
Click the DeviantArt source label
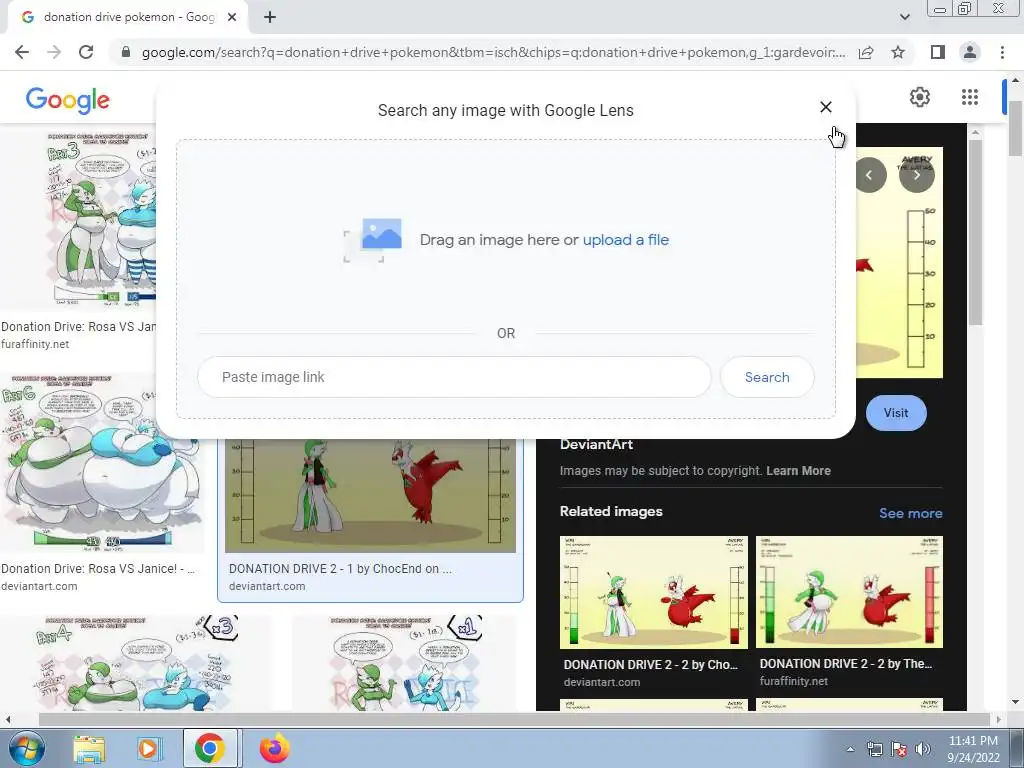click(x=596, y=444)
